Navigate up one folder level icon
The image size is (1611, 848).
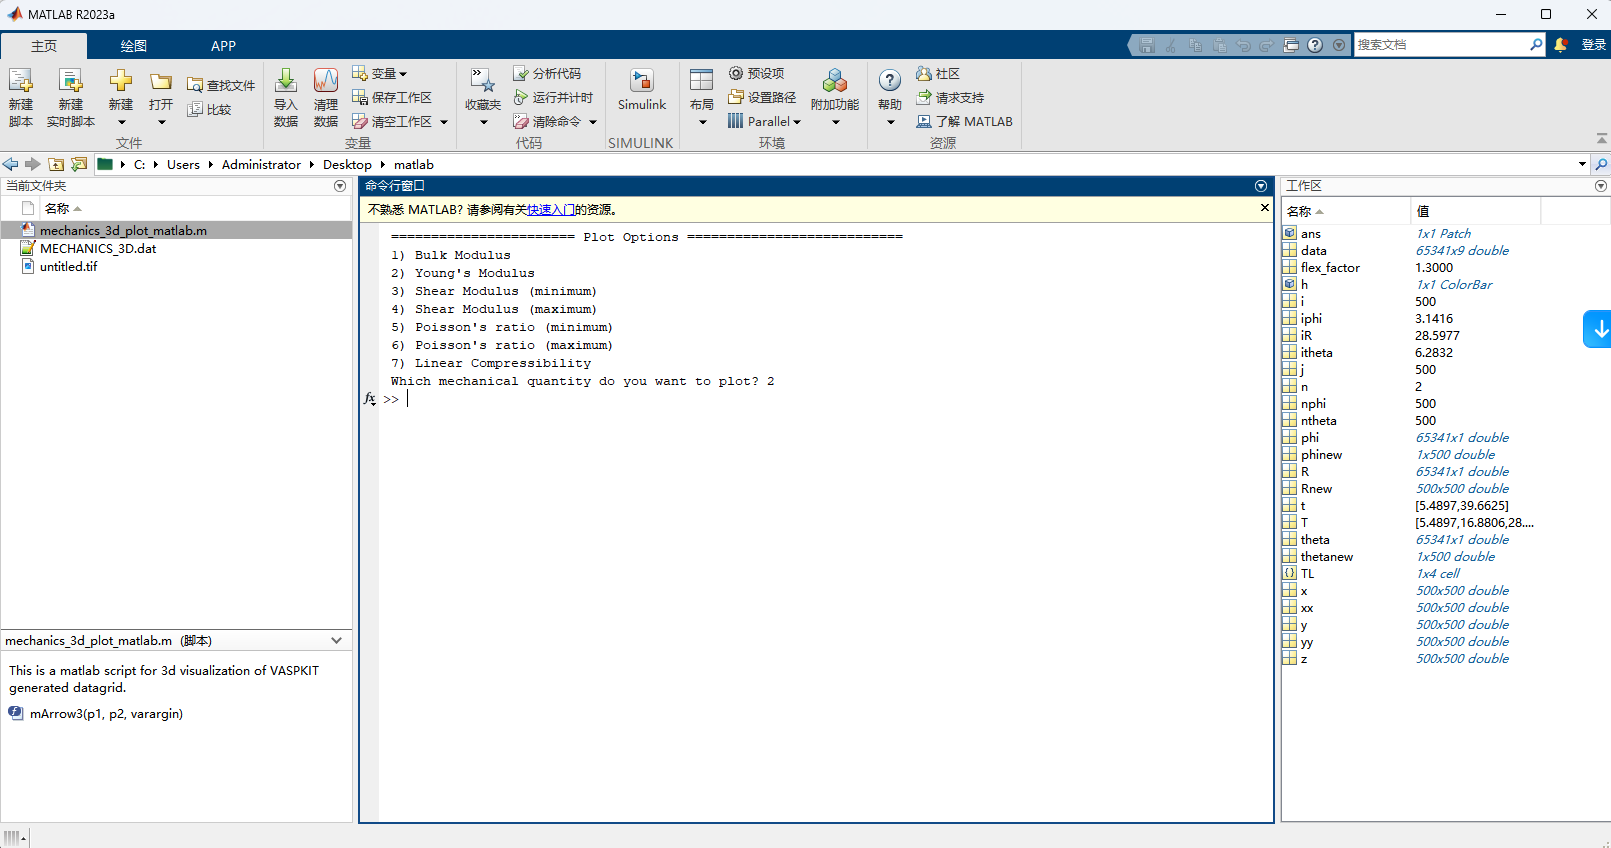(56, 165)
